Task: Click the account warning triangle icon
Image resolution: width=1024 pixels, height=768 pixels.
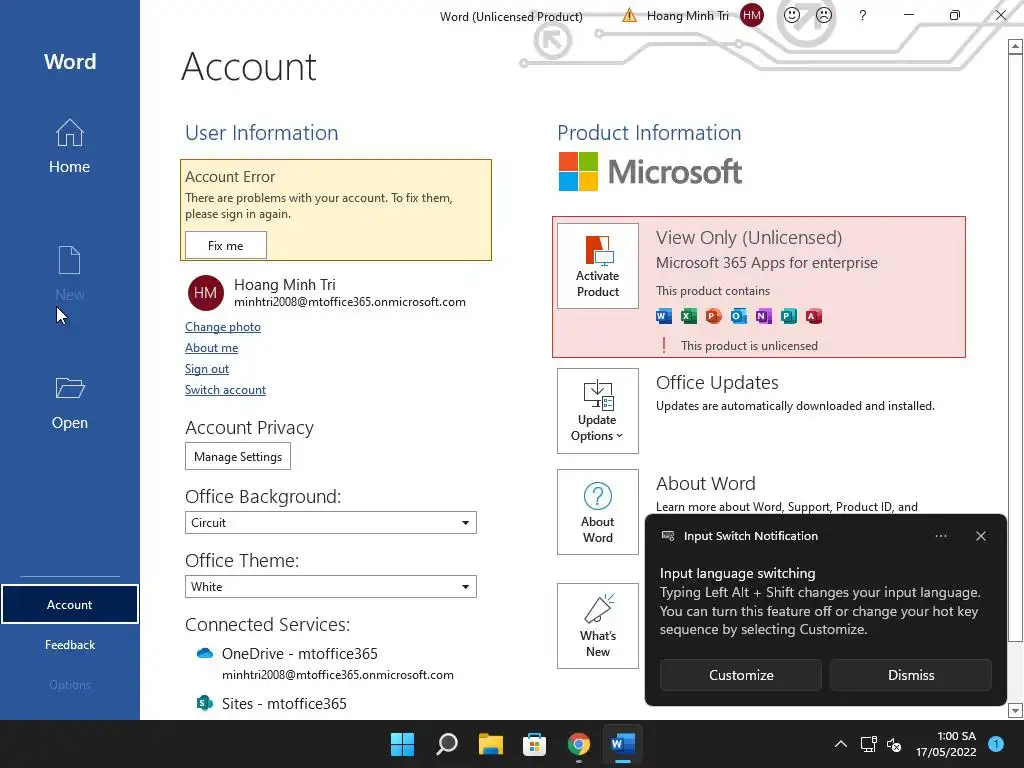Action: (x=629, y=15)
